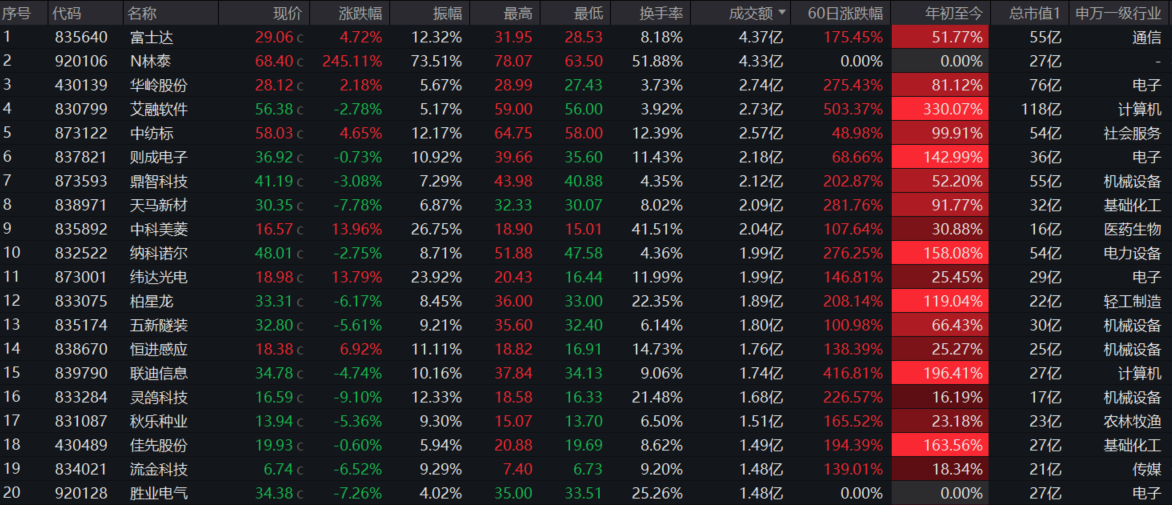Click the 医药生物 industry cell
The image size is (1172, 505).
click(x=1132, y=229)
